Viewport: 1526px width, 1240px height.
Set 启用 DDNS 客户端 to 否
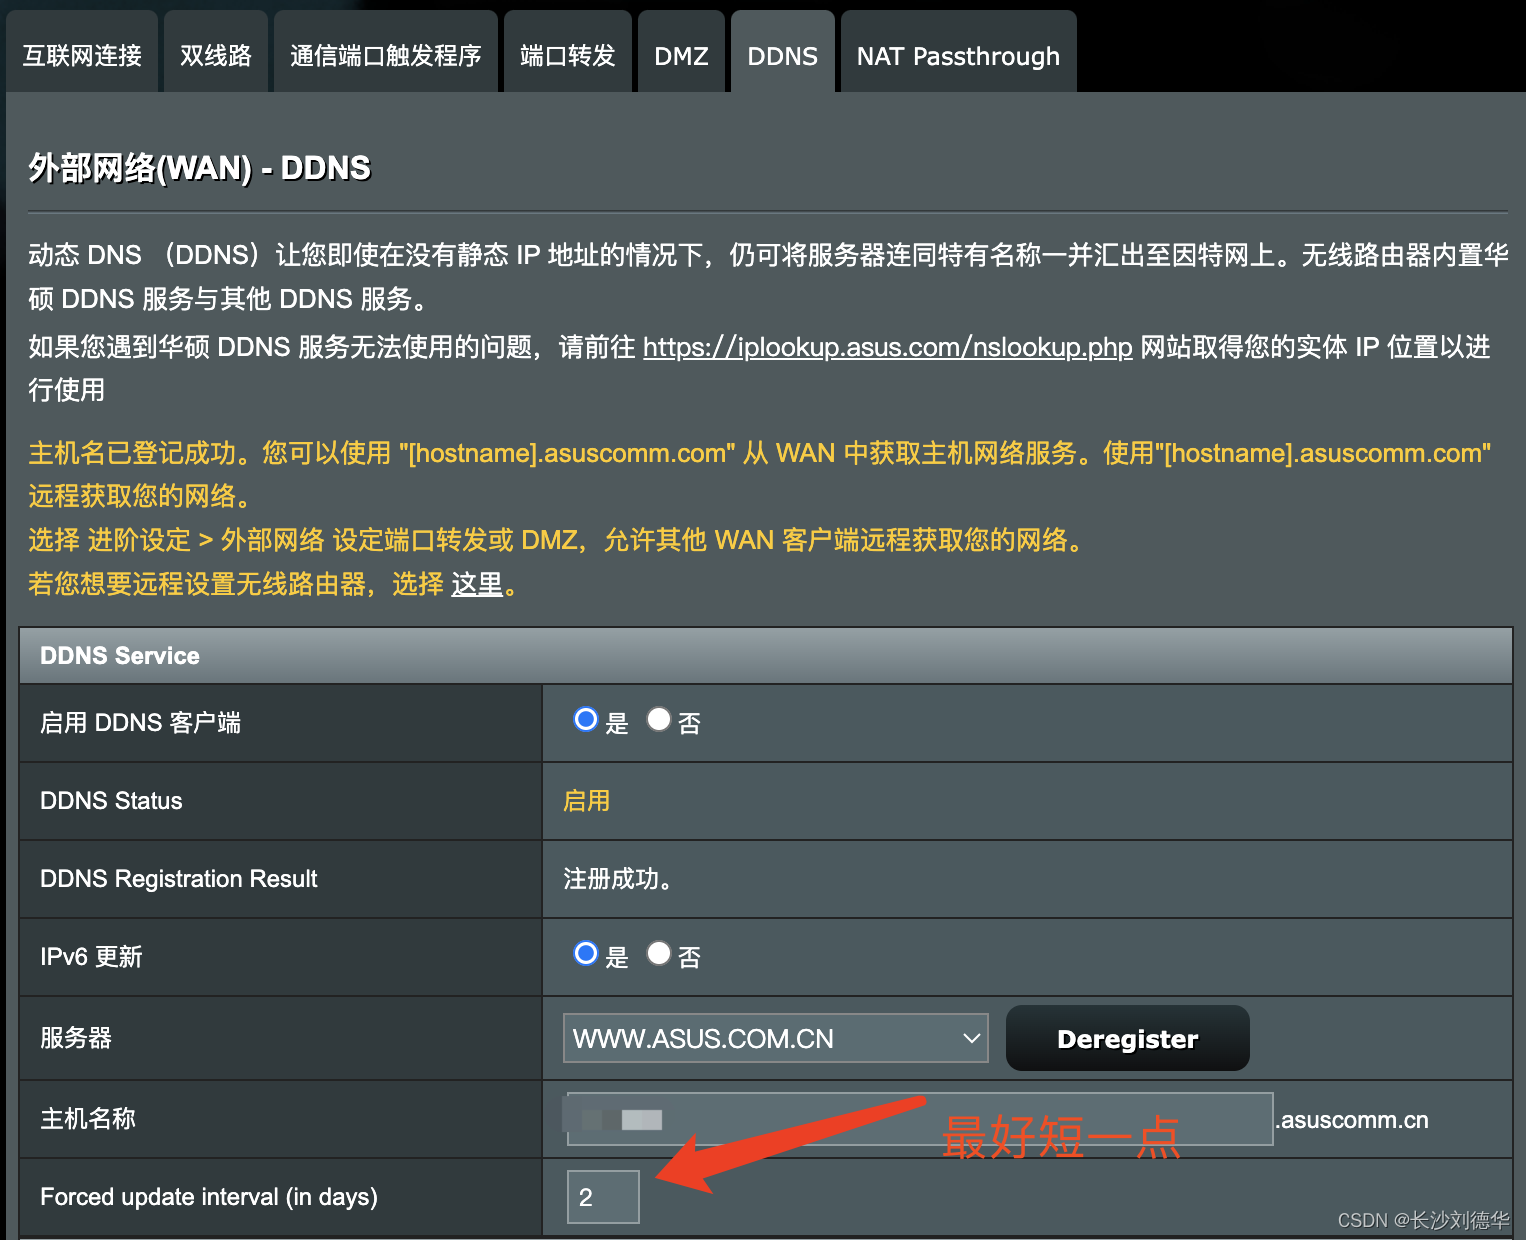coord(658,720)
